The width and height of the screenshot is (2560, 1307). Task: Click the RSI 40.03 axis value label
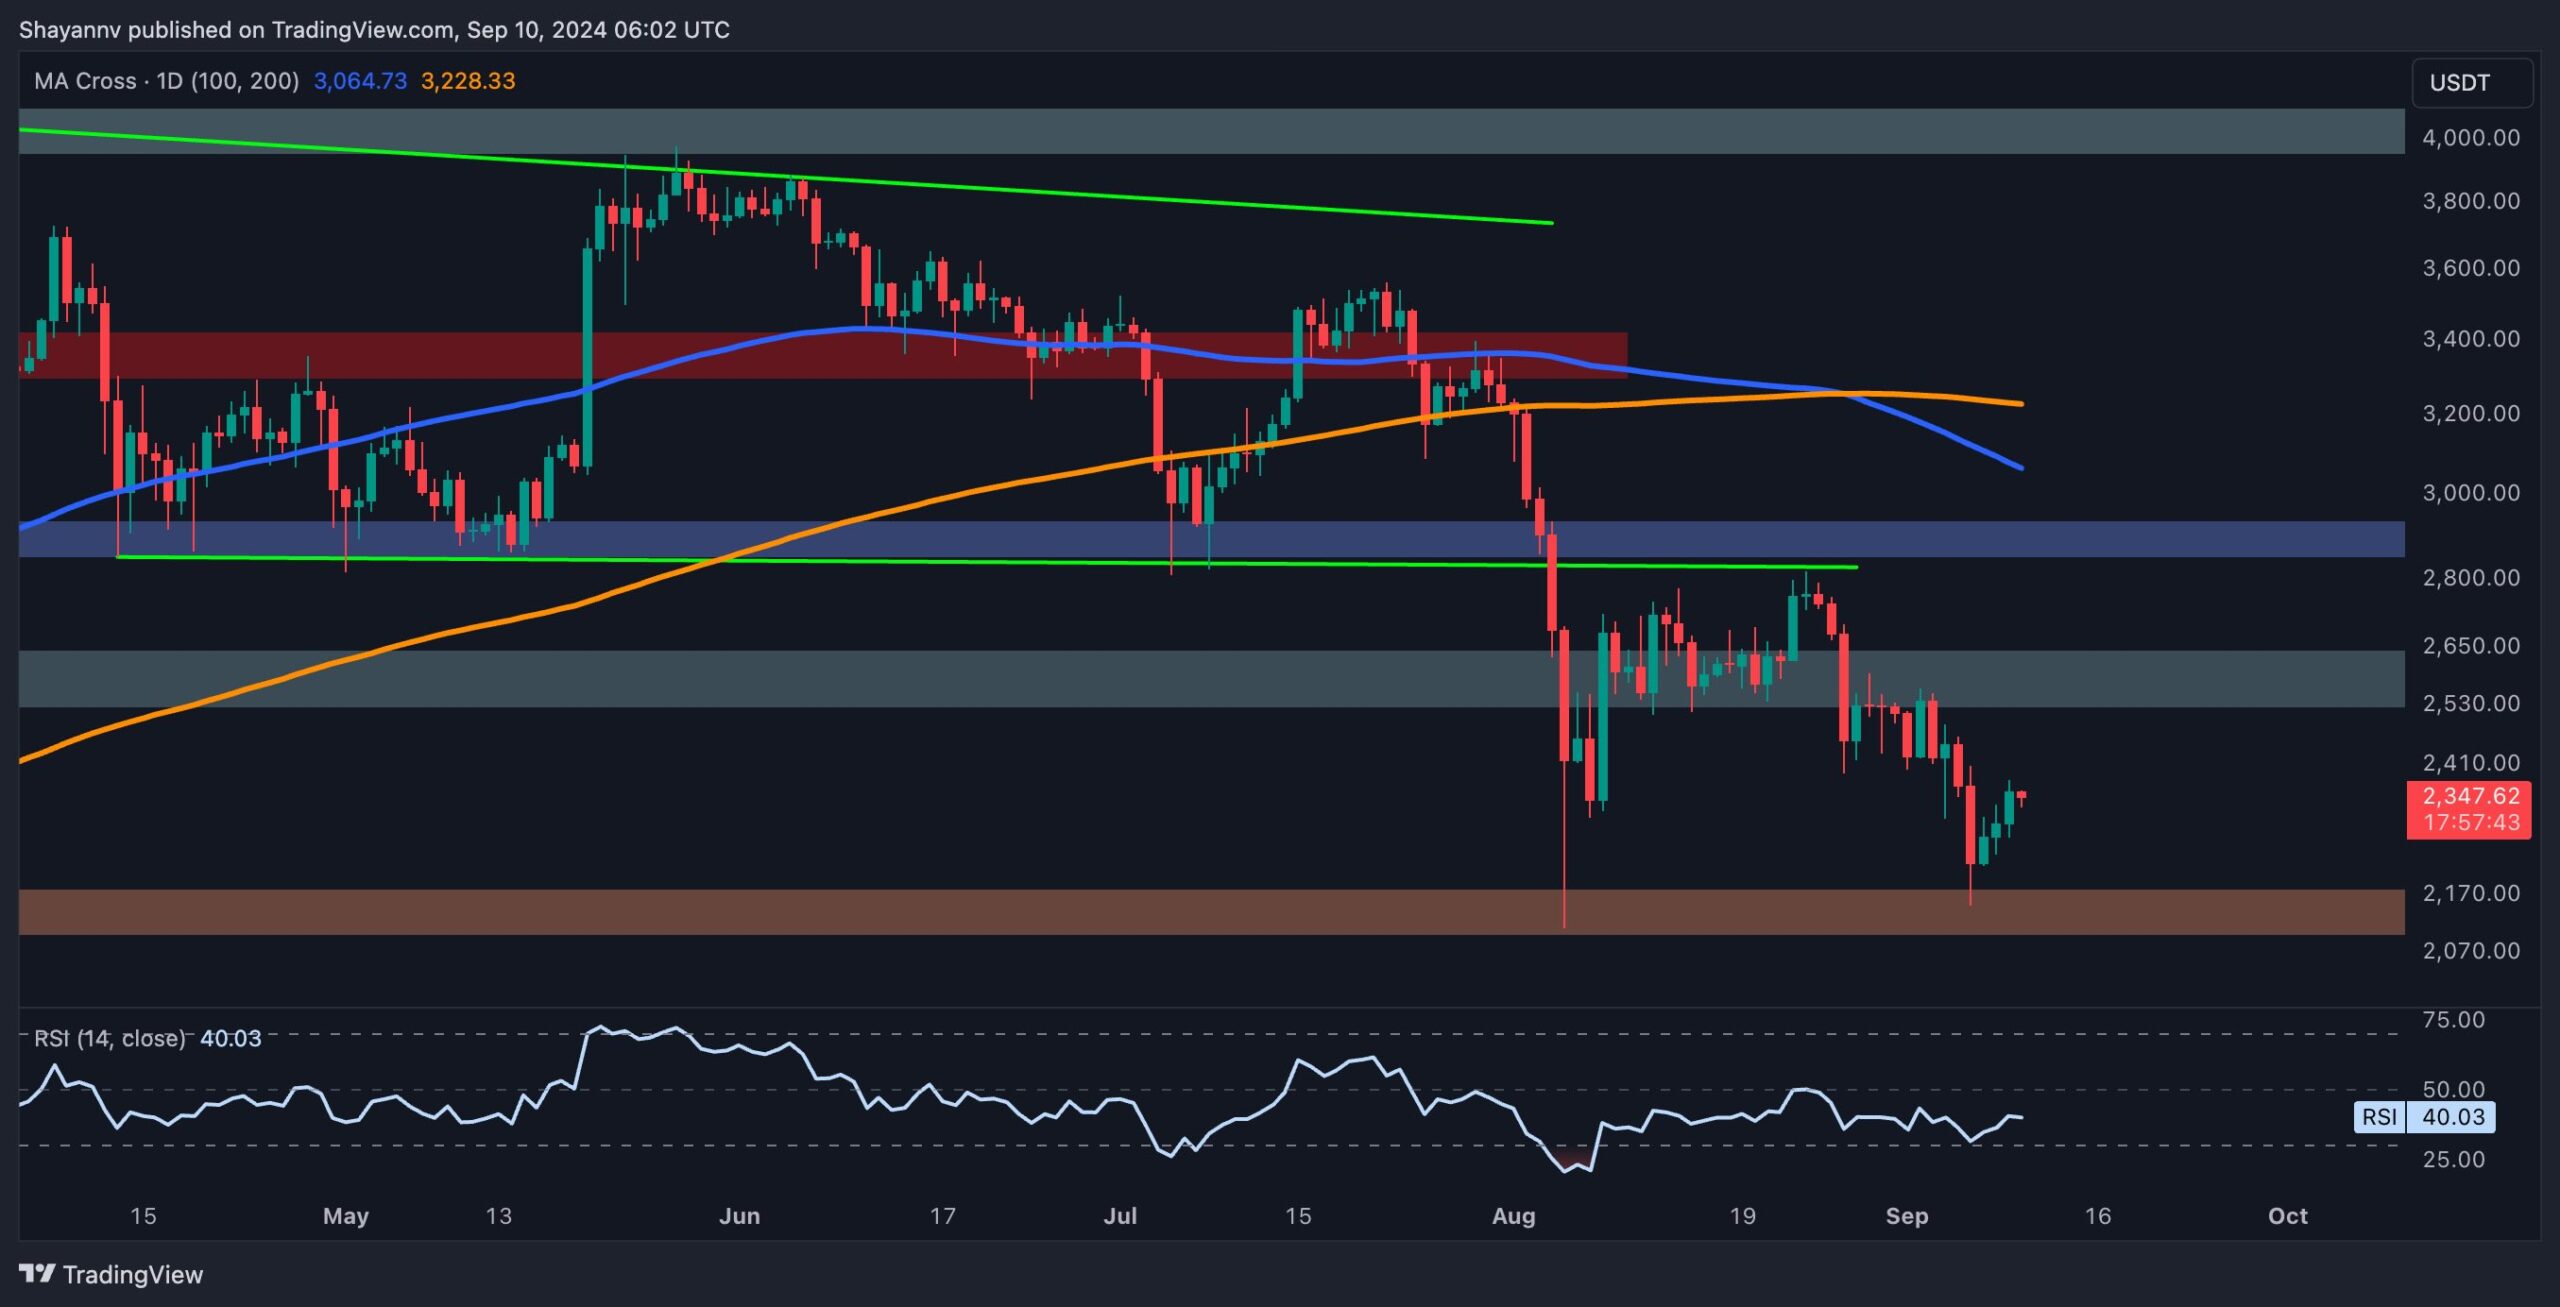[2452, 1117]
